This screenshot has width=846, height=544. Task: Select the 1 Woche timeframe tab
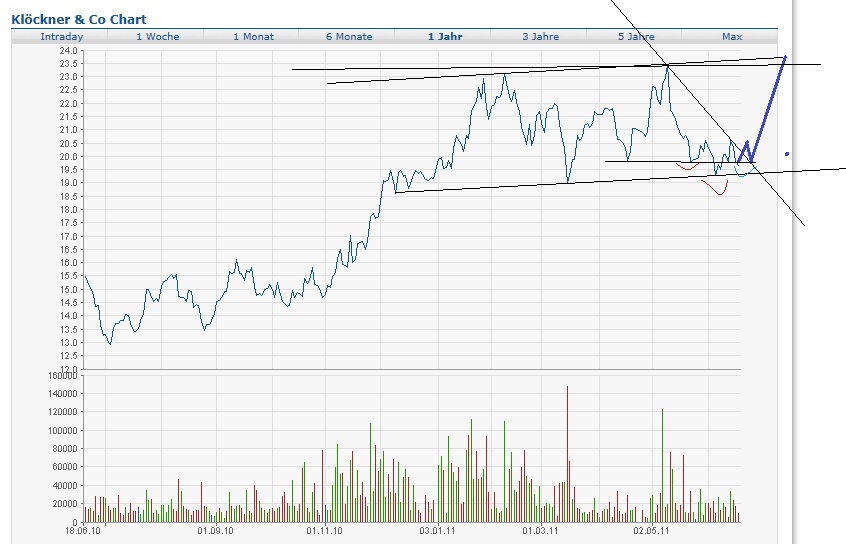point(158,37)
